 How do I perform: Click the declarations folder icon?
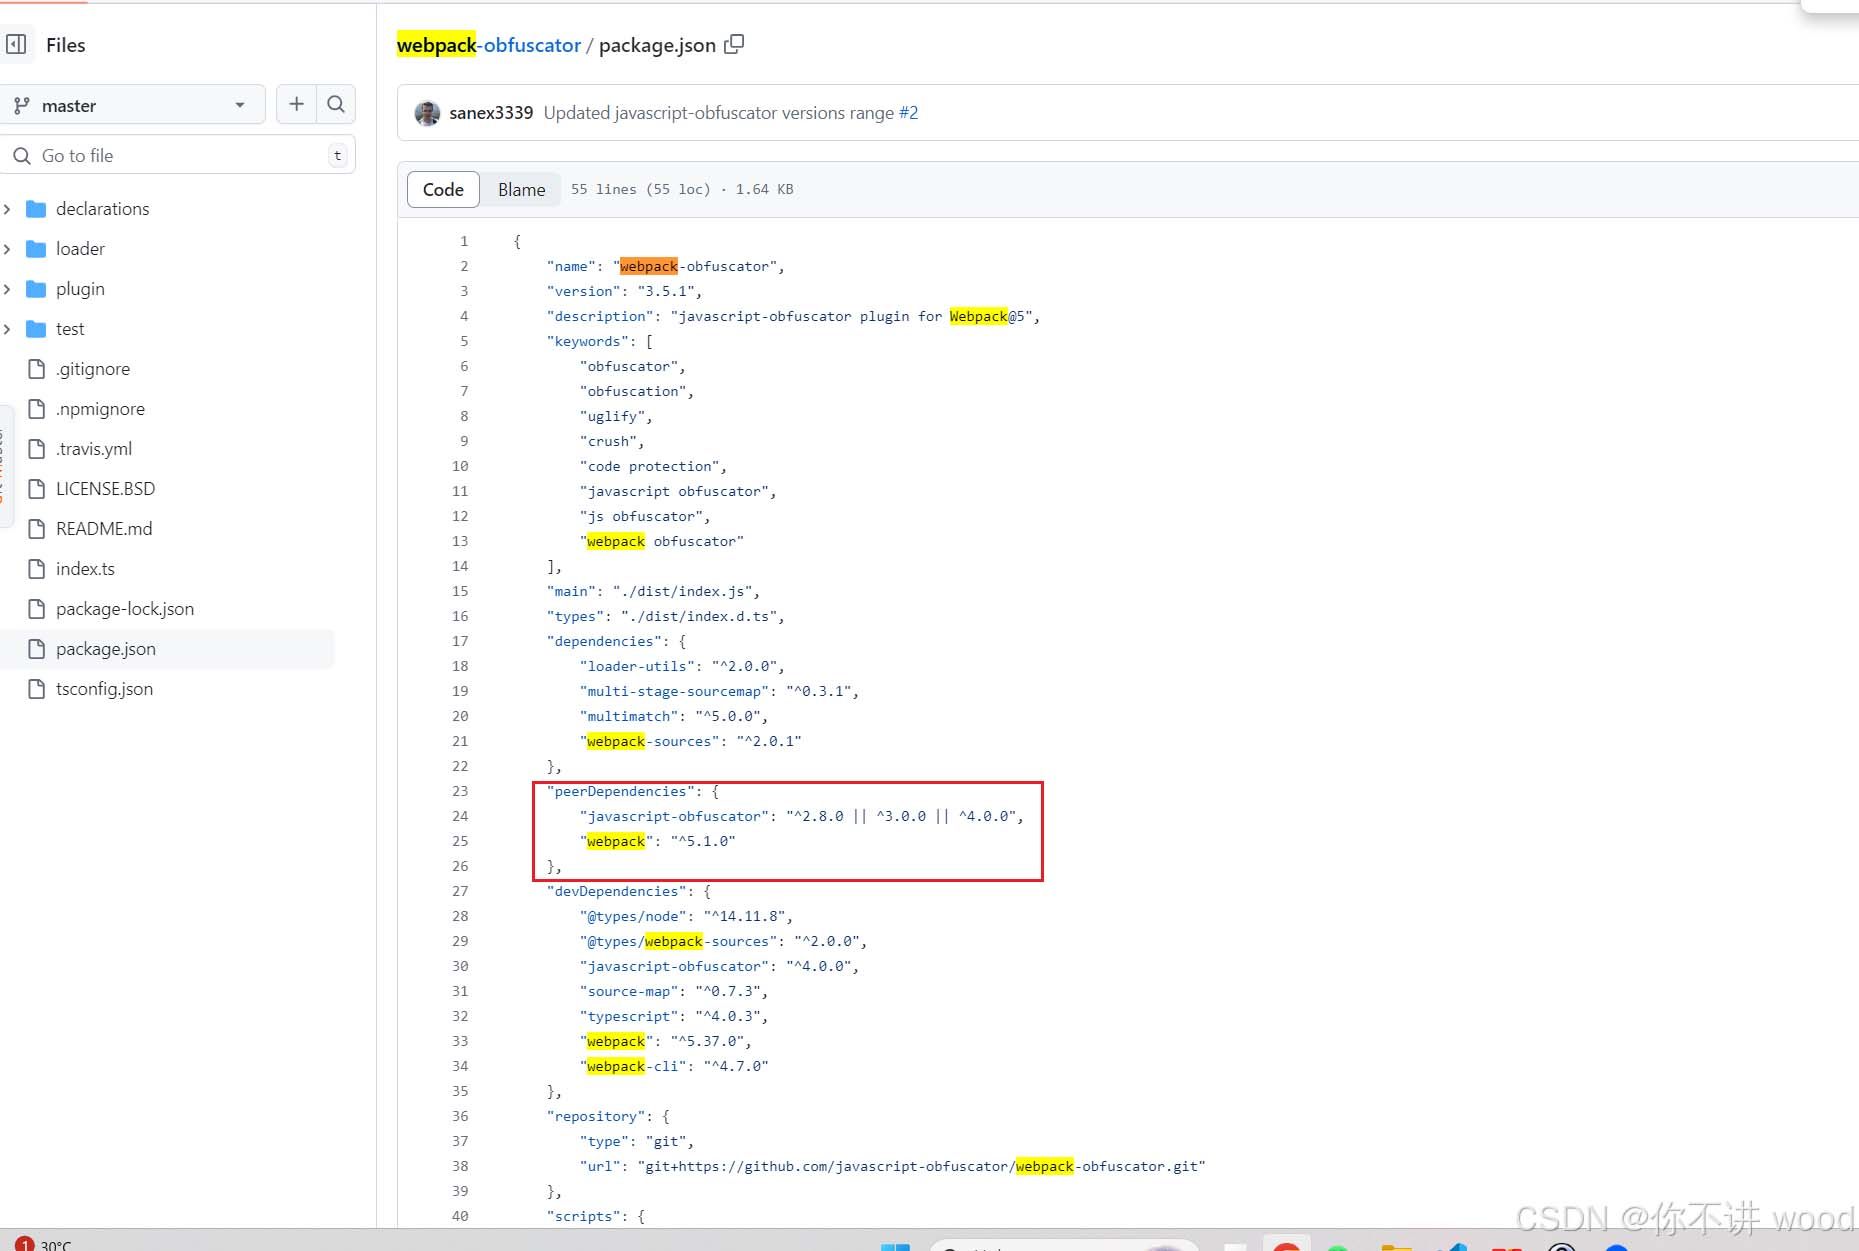[36, 209]
